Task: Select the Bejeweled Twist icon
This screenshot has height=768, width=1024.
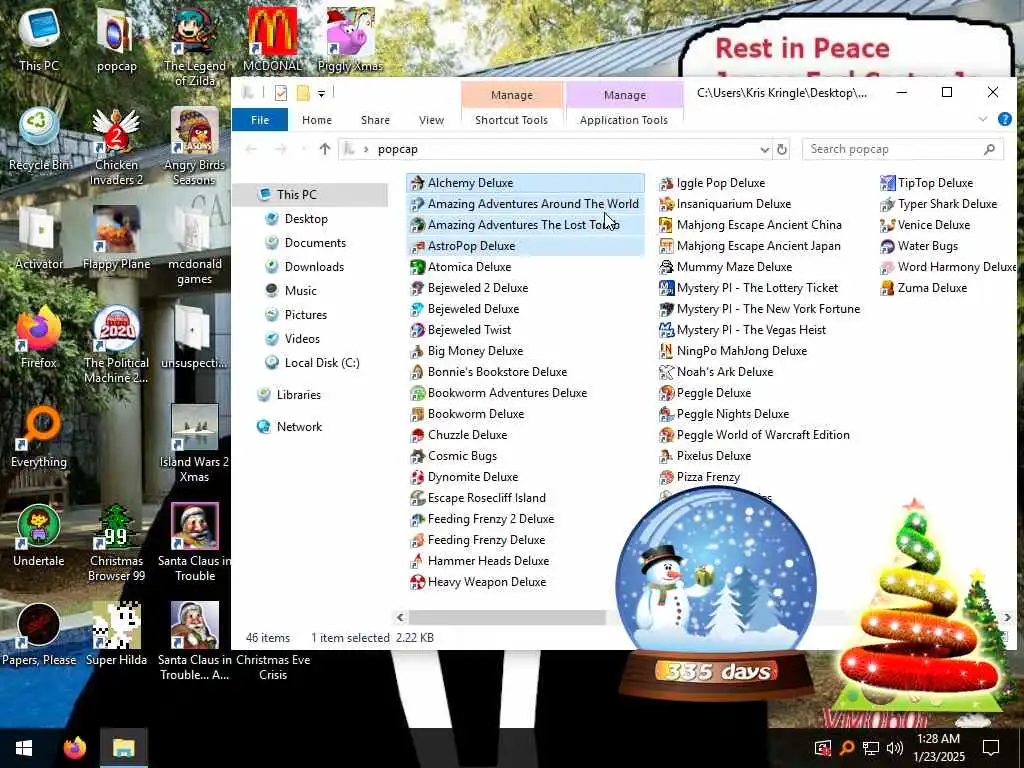Action: point(417,330)
